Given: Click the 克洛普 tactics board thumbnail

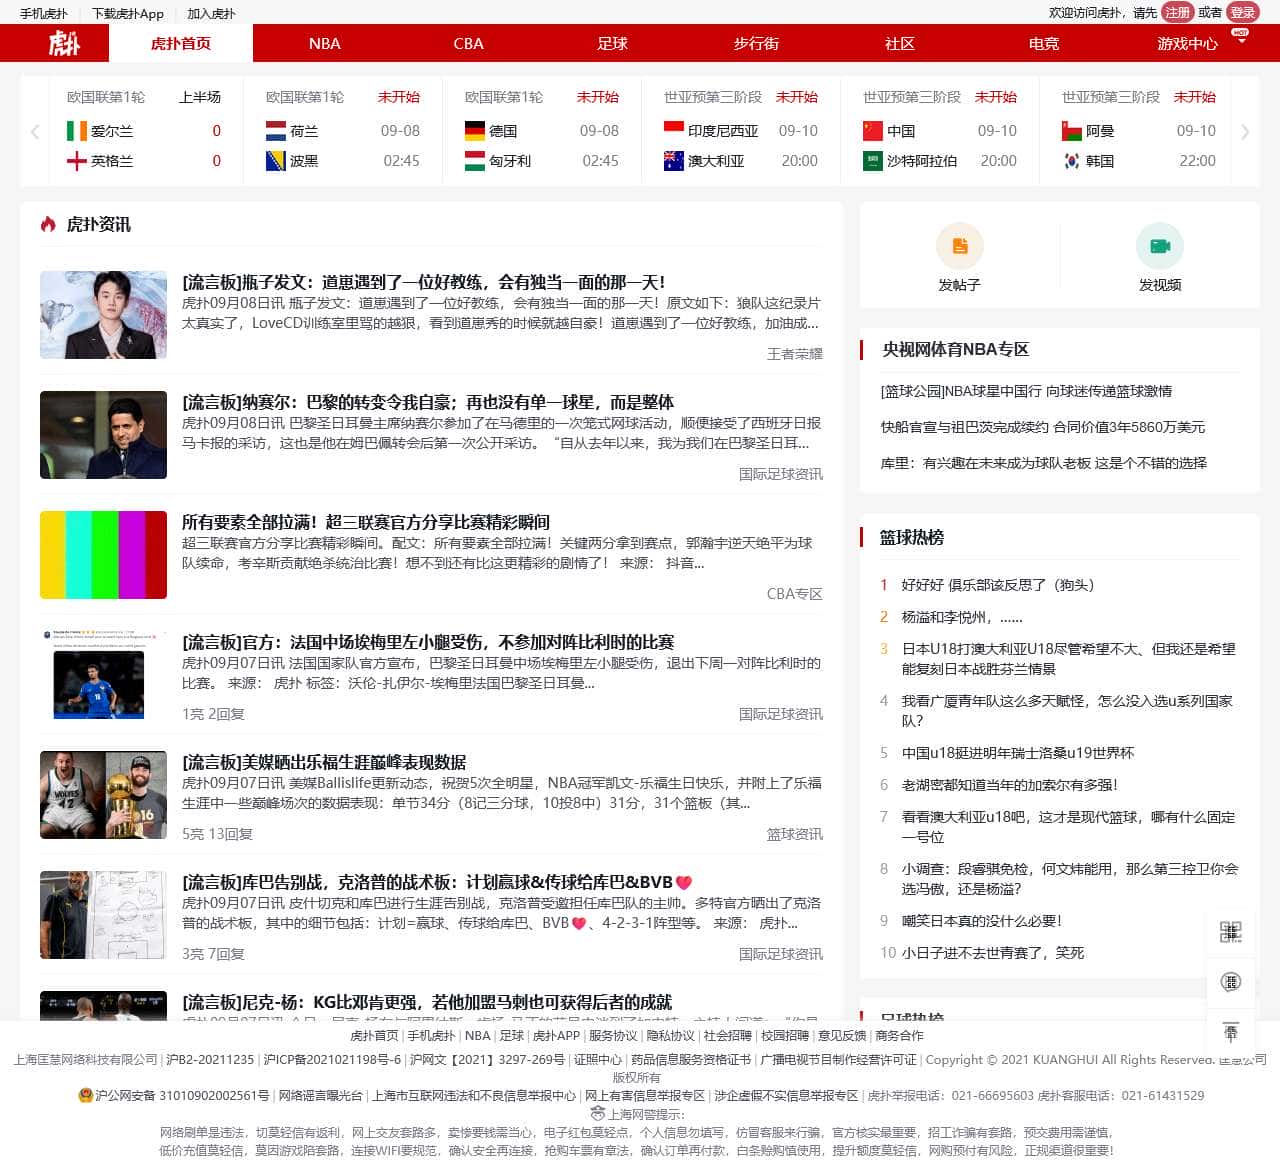Looking at the screenshot, I should coord(104,915).
